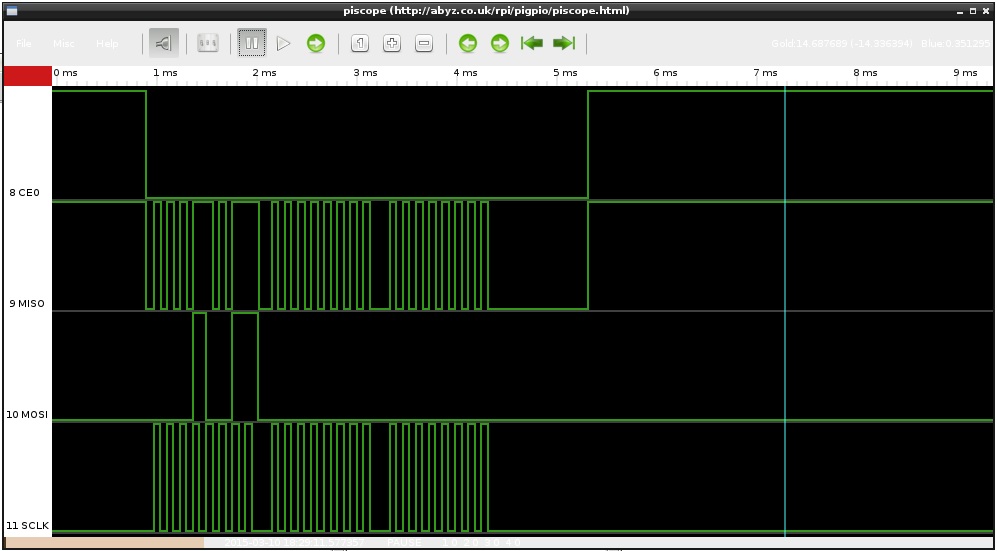Click the zoom reset '1' icon

(360, 43)
